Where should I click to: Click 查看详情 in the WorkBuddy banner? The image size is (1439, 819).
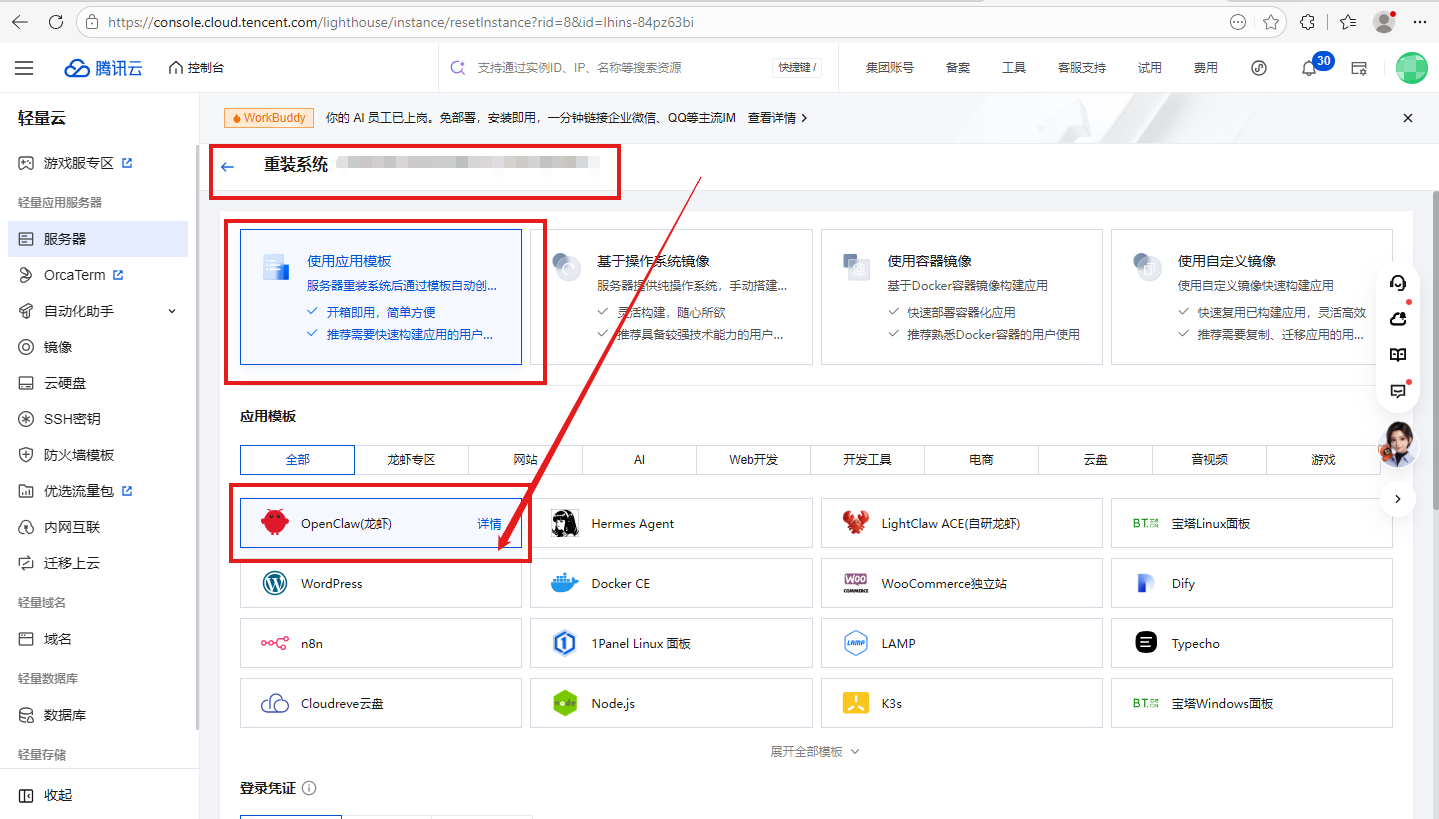point(777,118)
